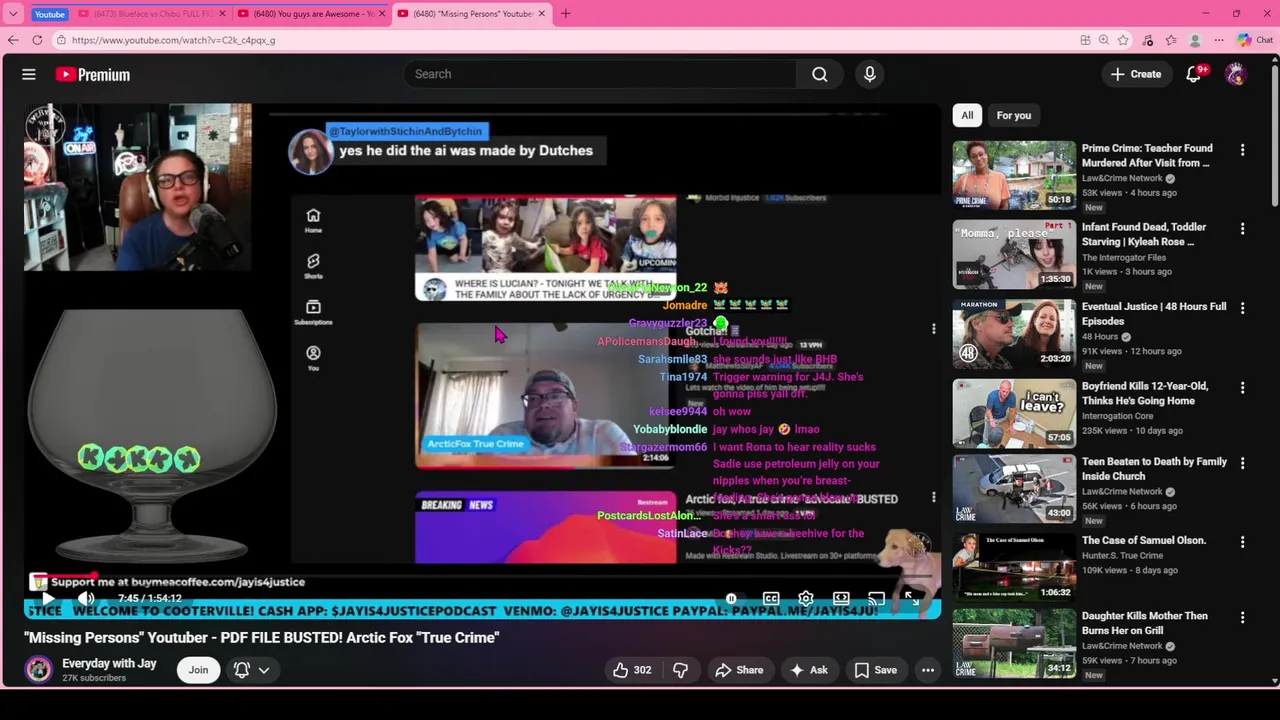The width and height of the screenshot is (1280, 720).
Task: Open a new browser tab with plus
Action: 565,14
